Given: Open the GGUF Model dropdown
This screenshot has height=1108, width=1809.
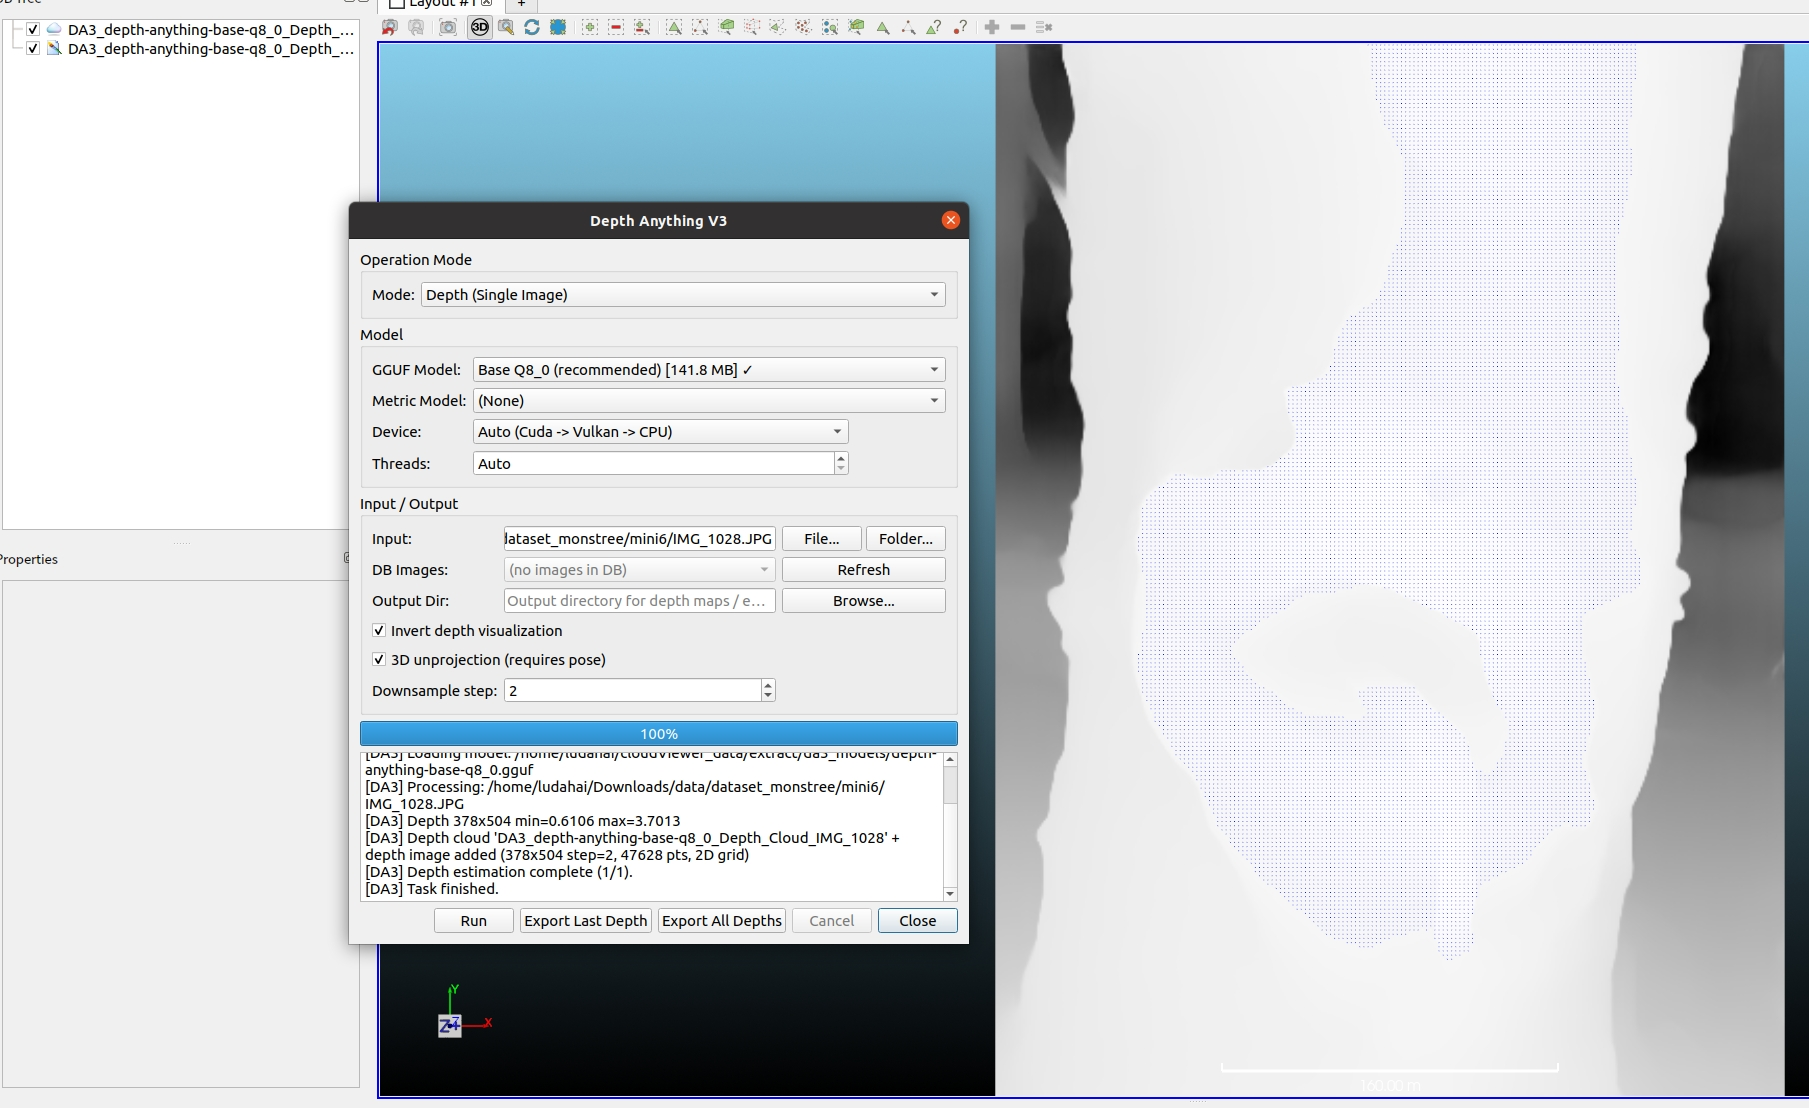Looking at the screenshot, I should click(709, 370).
